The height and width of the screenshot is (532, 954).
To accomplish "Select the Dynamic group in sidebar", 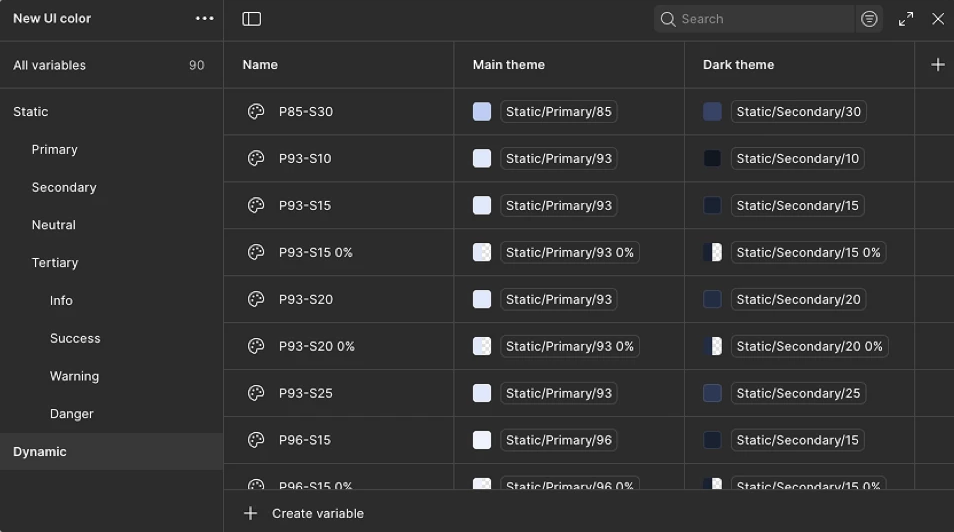I will click(40, 452).
